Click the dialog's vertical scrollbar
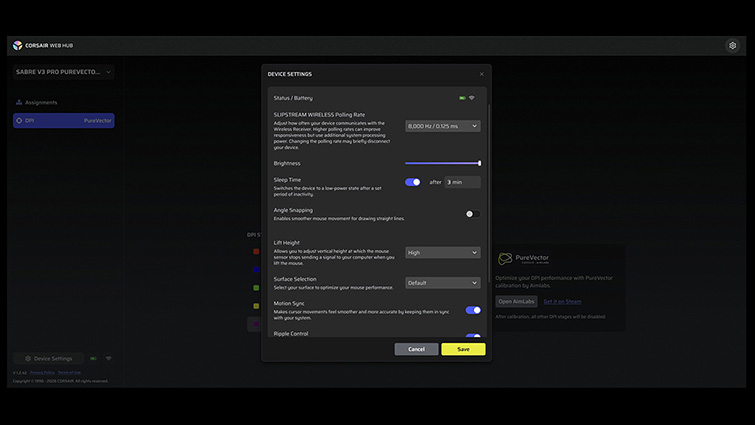Screen dimensions: 755x425 click(489, 193)
